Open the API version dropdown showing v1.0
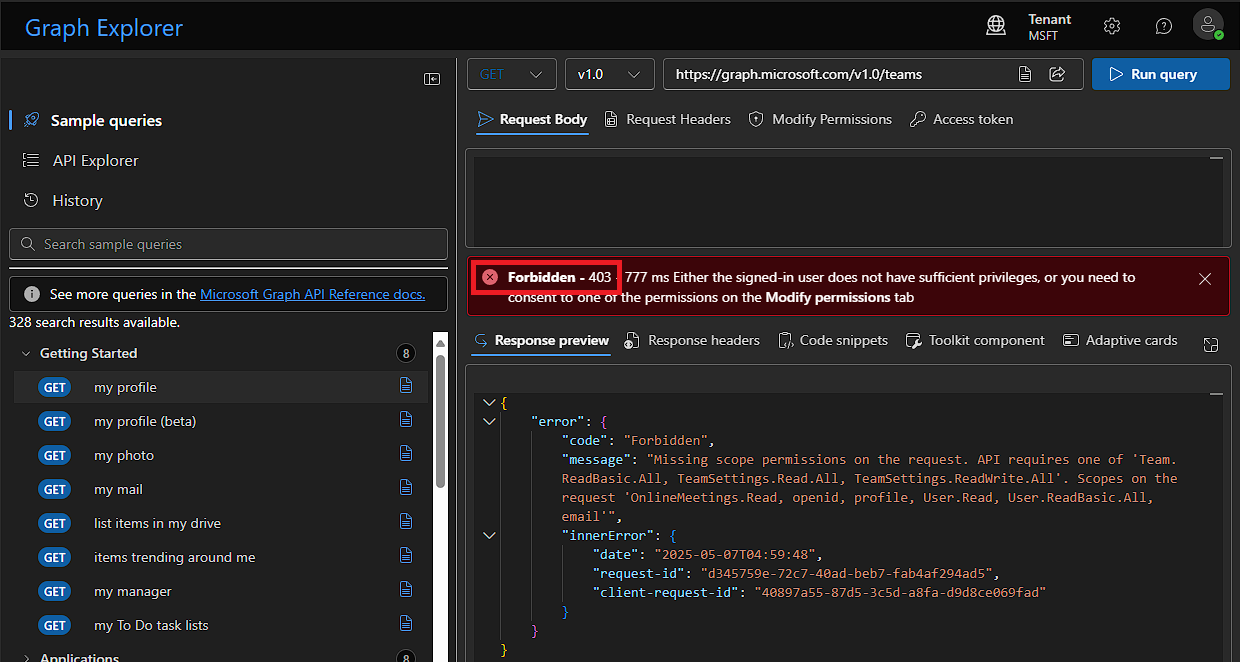The width and height of the screenshot is (1240, 662). pos(609,73)
